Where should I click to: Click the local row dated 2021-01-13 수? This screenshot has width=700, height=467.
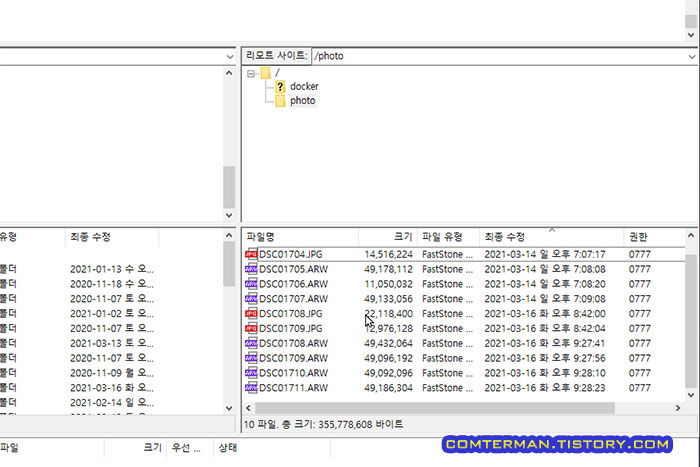112,269
